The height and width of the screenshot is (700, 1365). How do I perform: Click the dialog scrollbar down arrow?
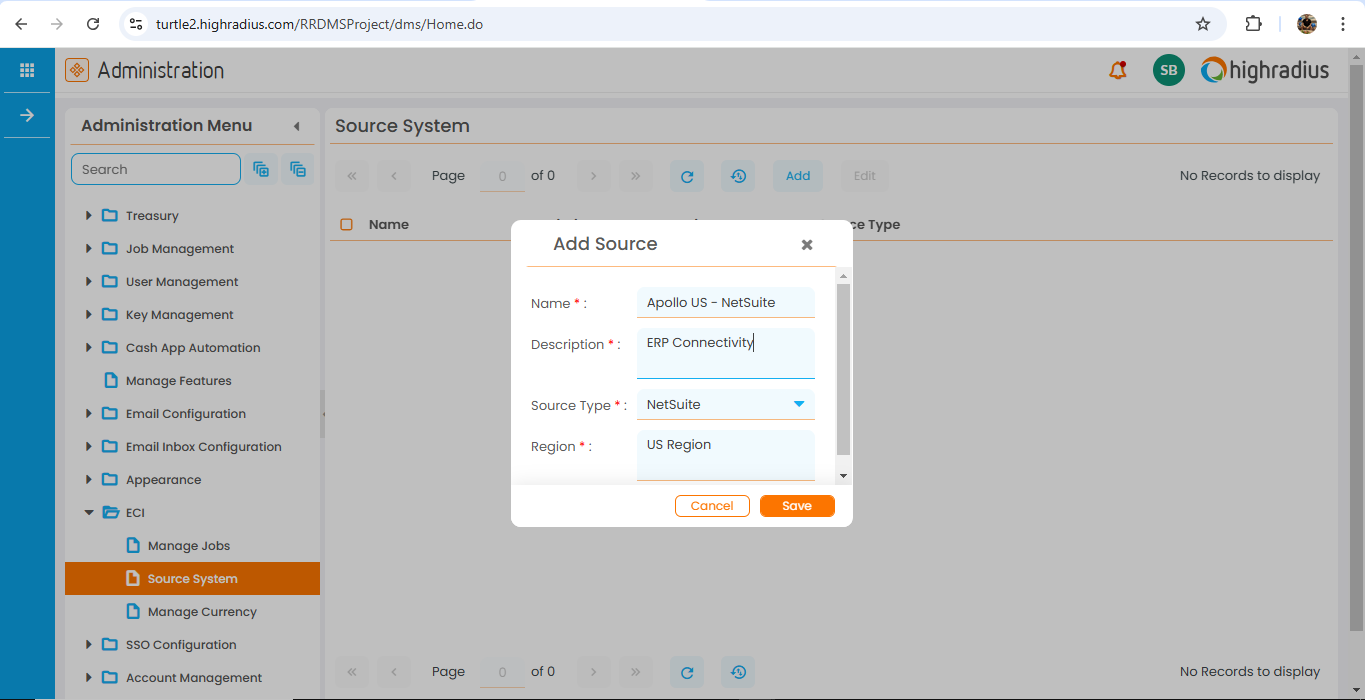point(843,476)
